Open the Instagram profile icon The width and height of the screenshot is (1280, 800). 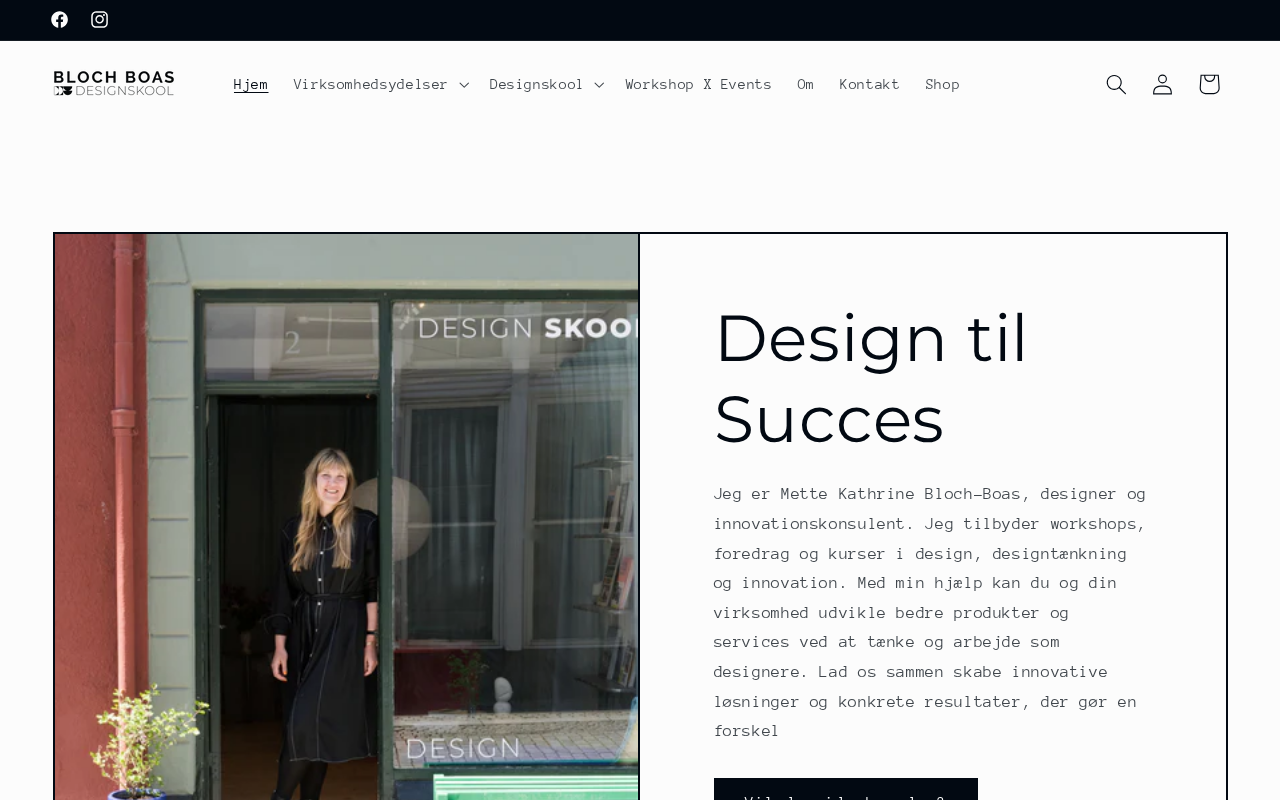click(x=100, y=20)
